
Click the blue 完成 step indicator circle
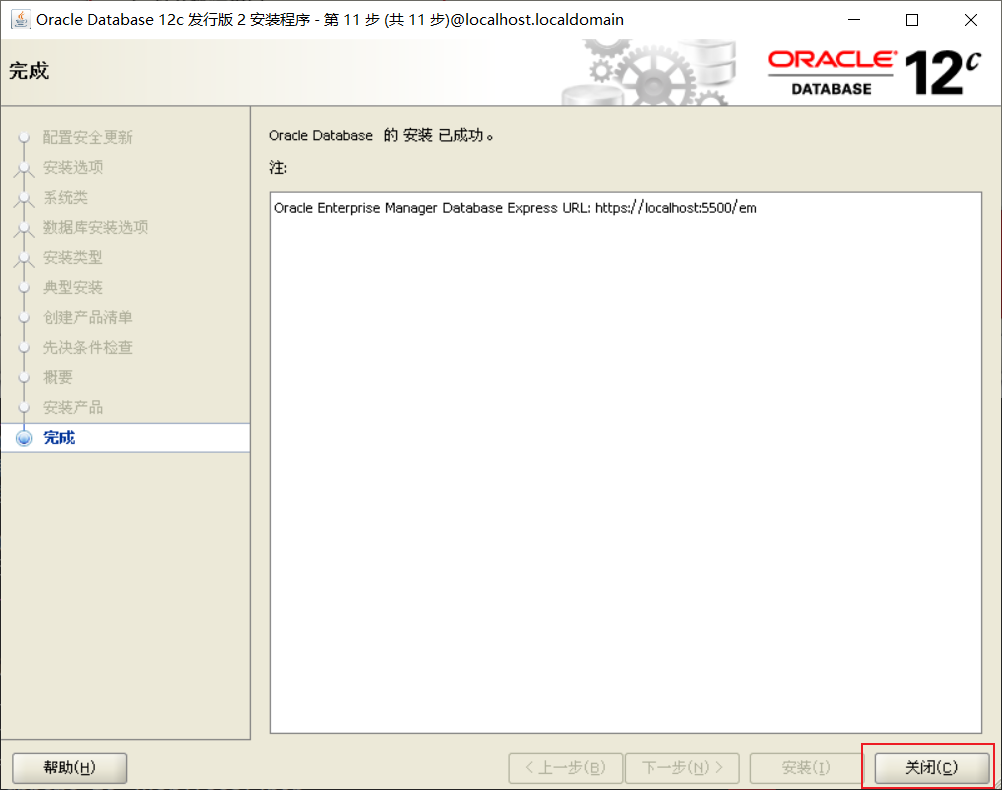point(24,438)
